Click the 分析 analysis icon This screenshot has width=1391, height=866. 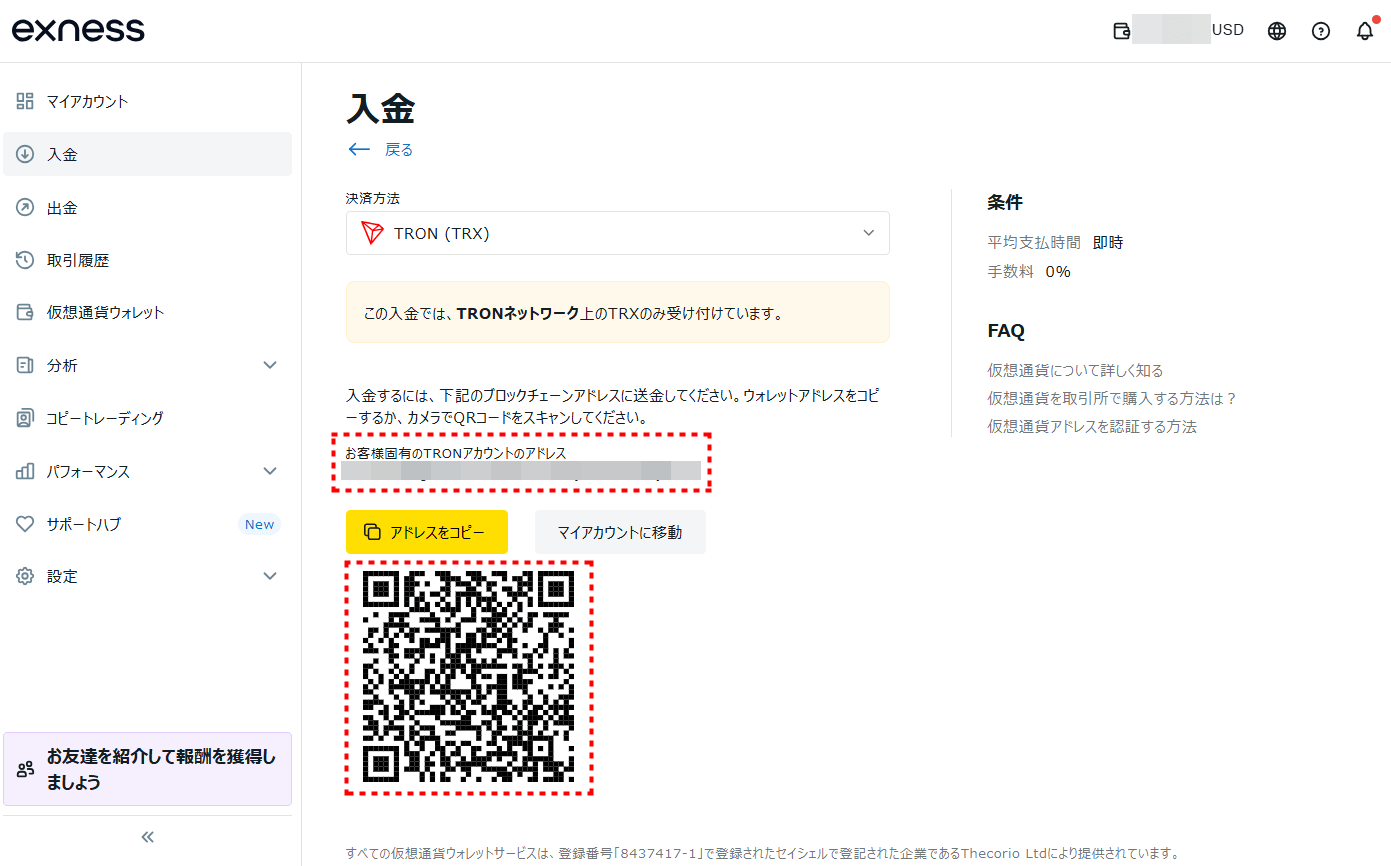tap(26, 365)
